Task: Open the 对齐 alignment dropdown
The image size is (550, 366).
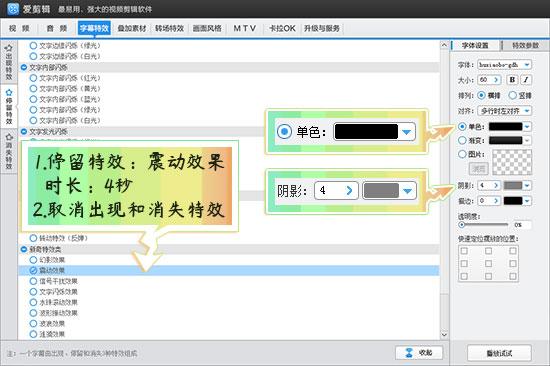Action: click(x=504, y=111)
